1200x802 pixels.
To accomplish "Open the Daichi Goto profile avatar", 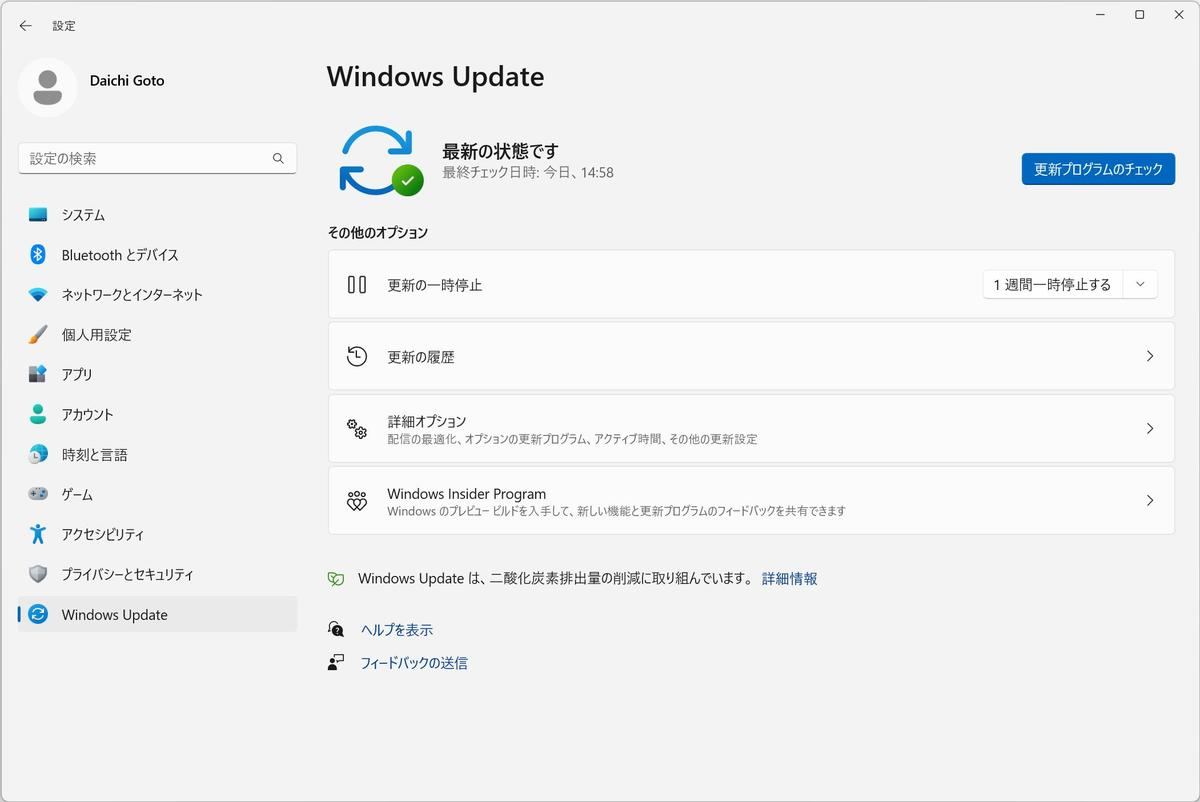I will coord(48,87).
